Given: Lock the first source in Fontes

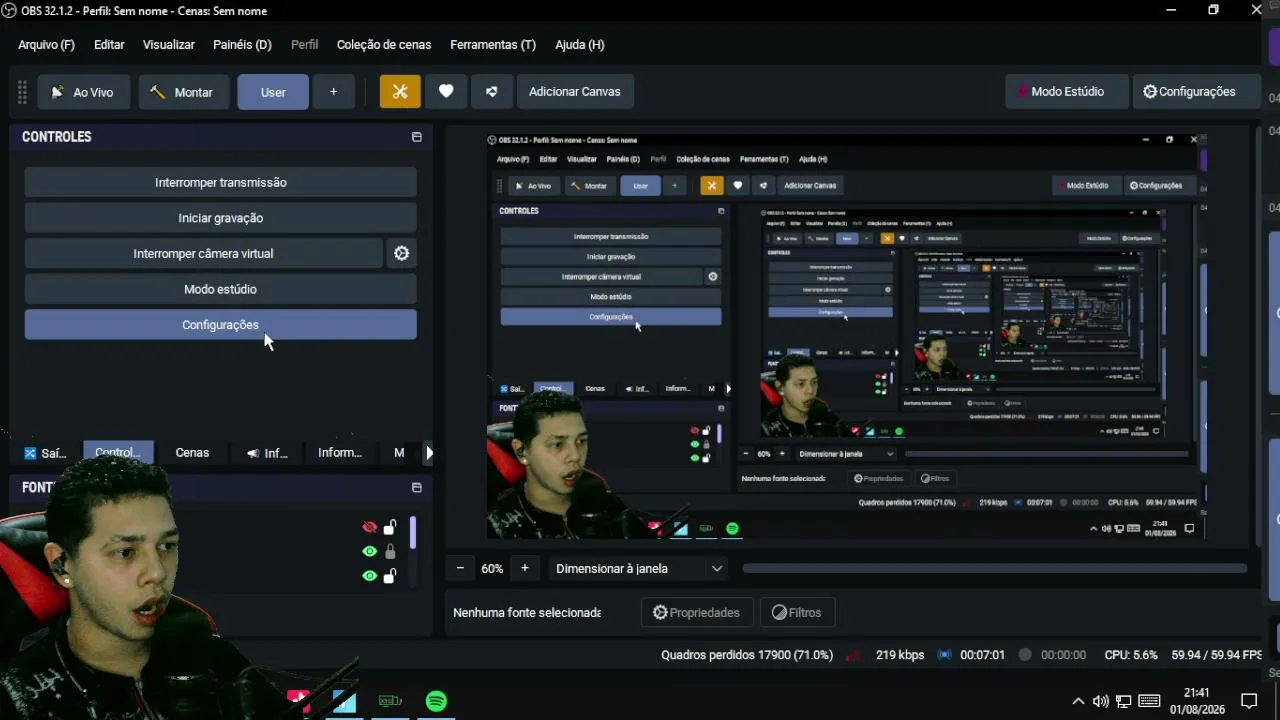Looking at the screenshot, I should click(390, 527).
